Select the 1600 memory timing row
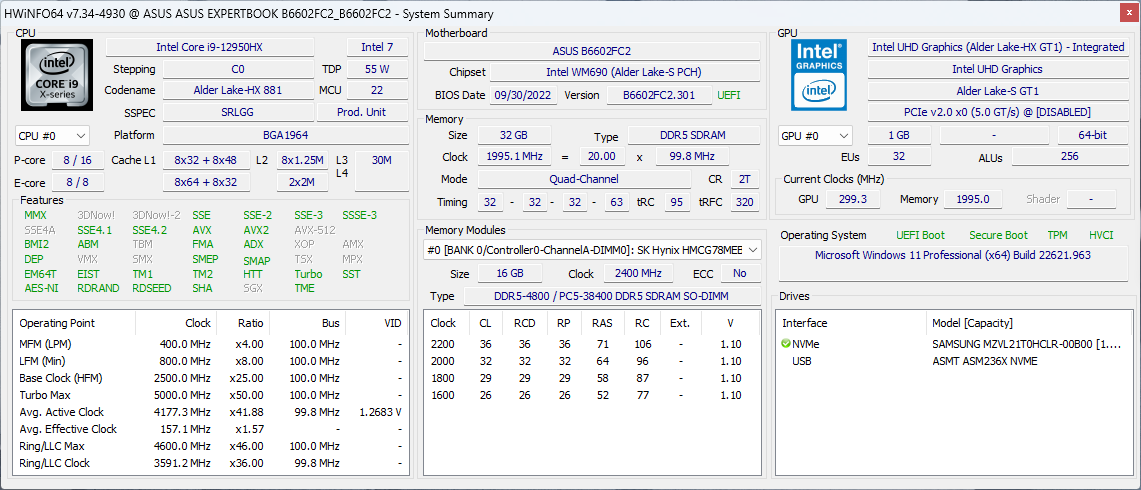The height and width of the screenshot is (490, 1141). (592, 395)
